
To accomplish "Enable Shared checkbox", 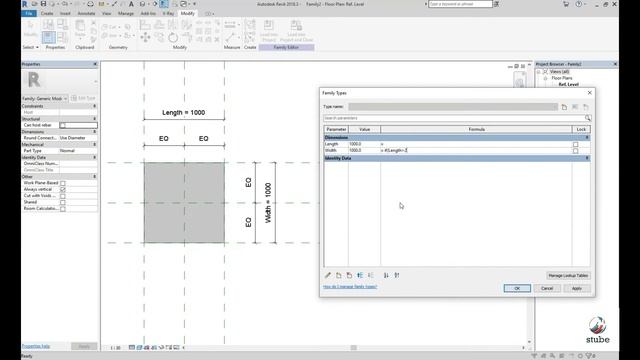I will [x=63, y=202].
